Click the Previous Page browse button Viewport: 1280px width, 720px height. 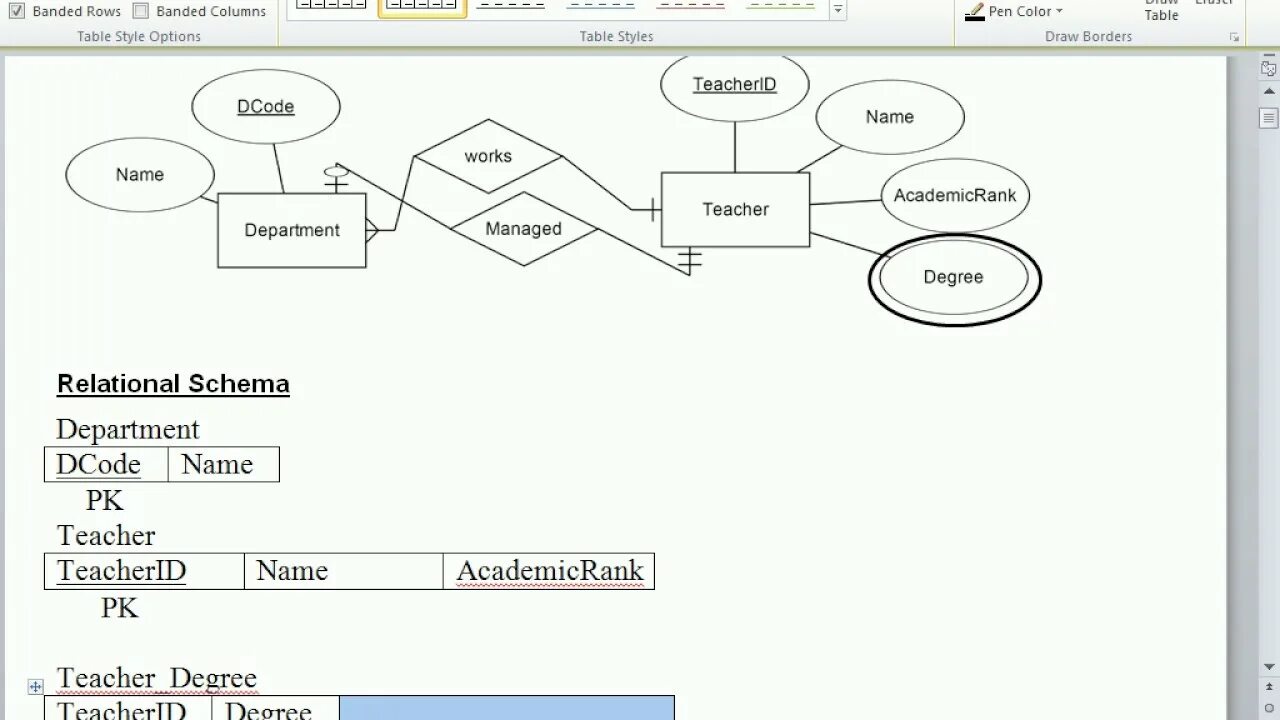click(1269, 688)
